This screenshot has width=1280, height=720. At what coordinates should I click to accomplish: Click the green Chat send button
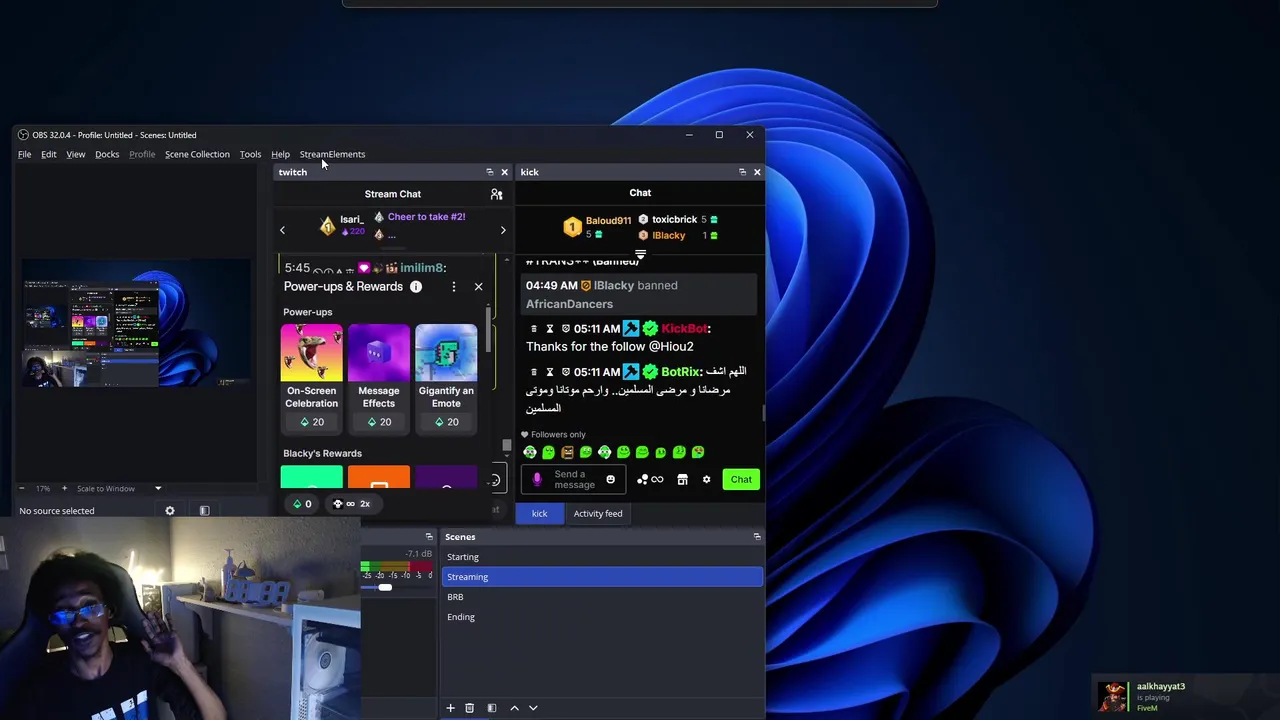[741, 479]
